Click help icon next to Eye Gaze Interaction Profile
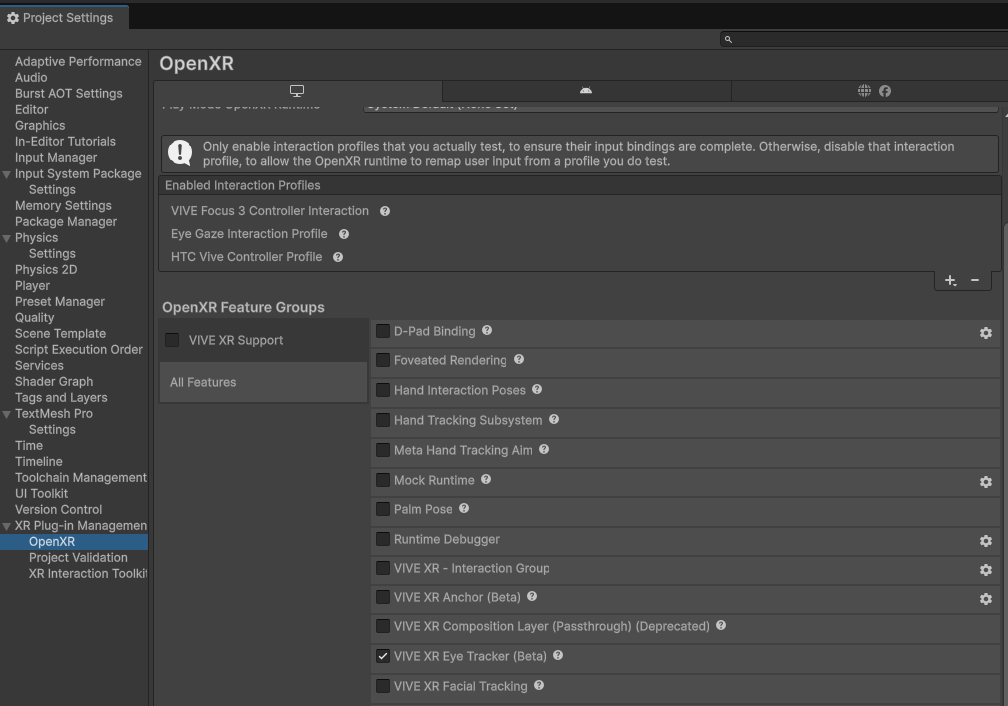 pyautogui.click(x=344, y=234)
